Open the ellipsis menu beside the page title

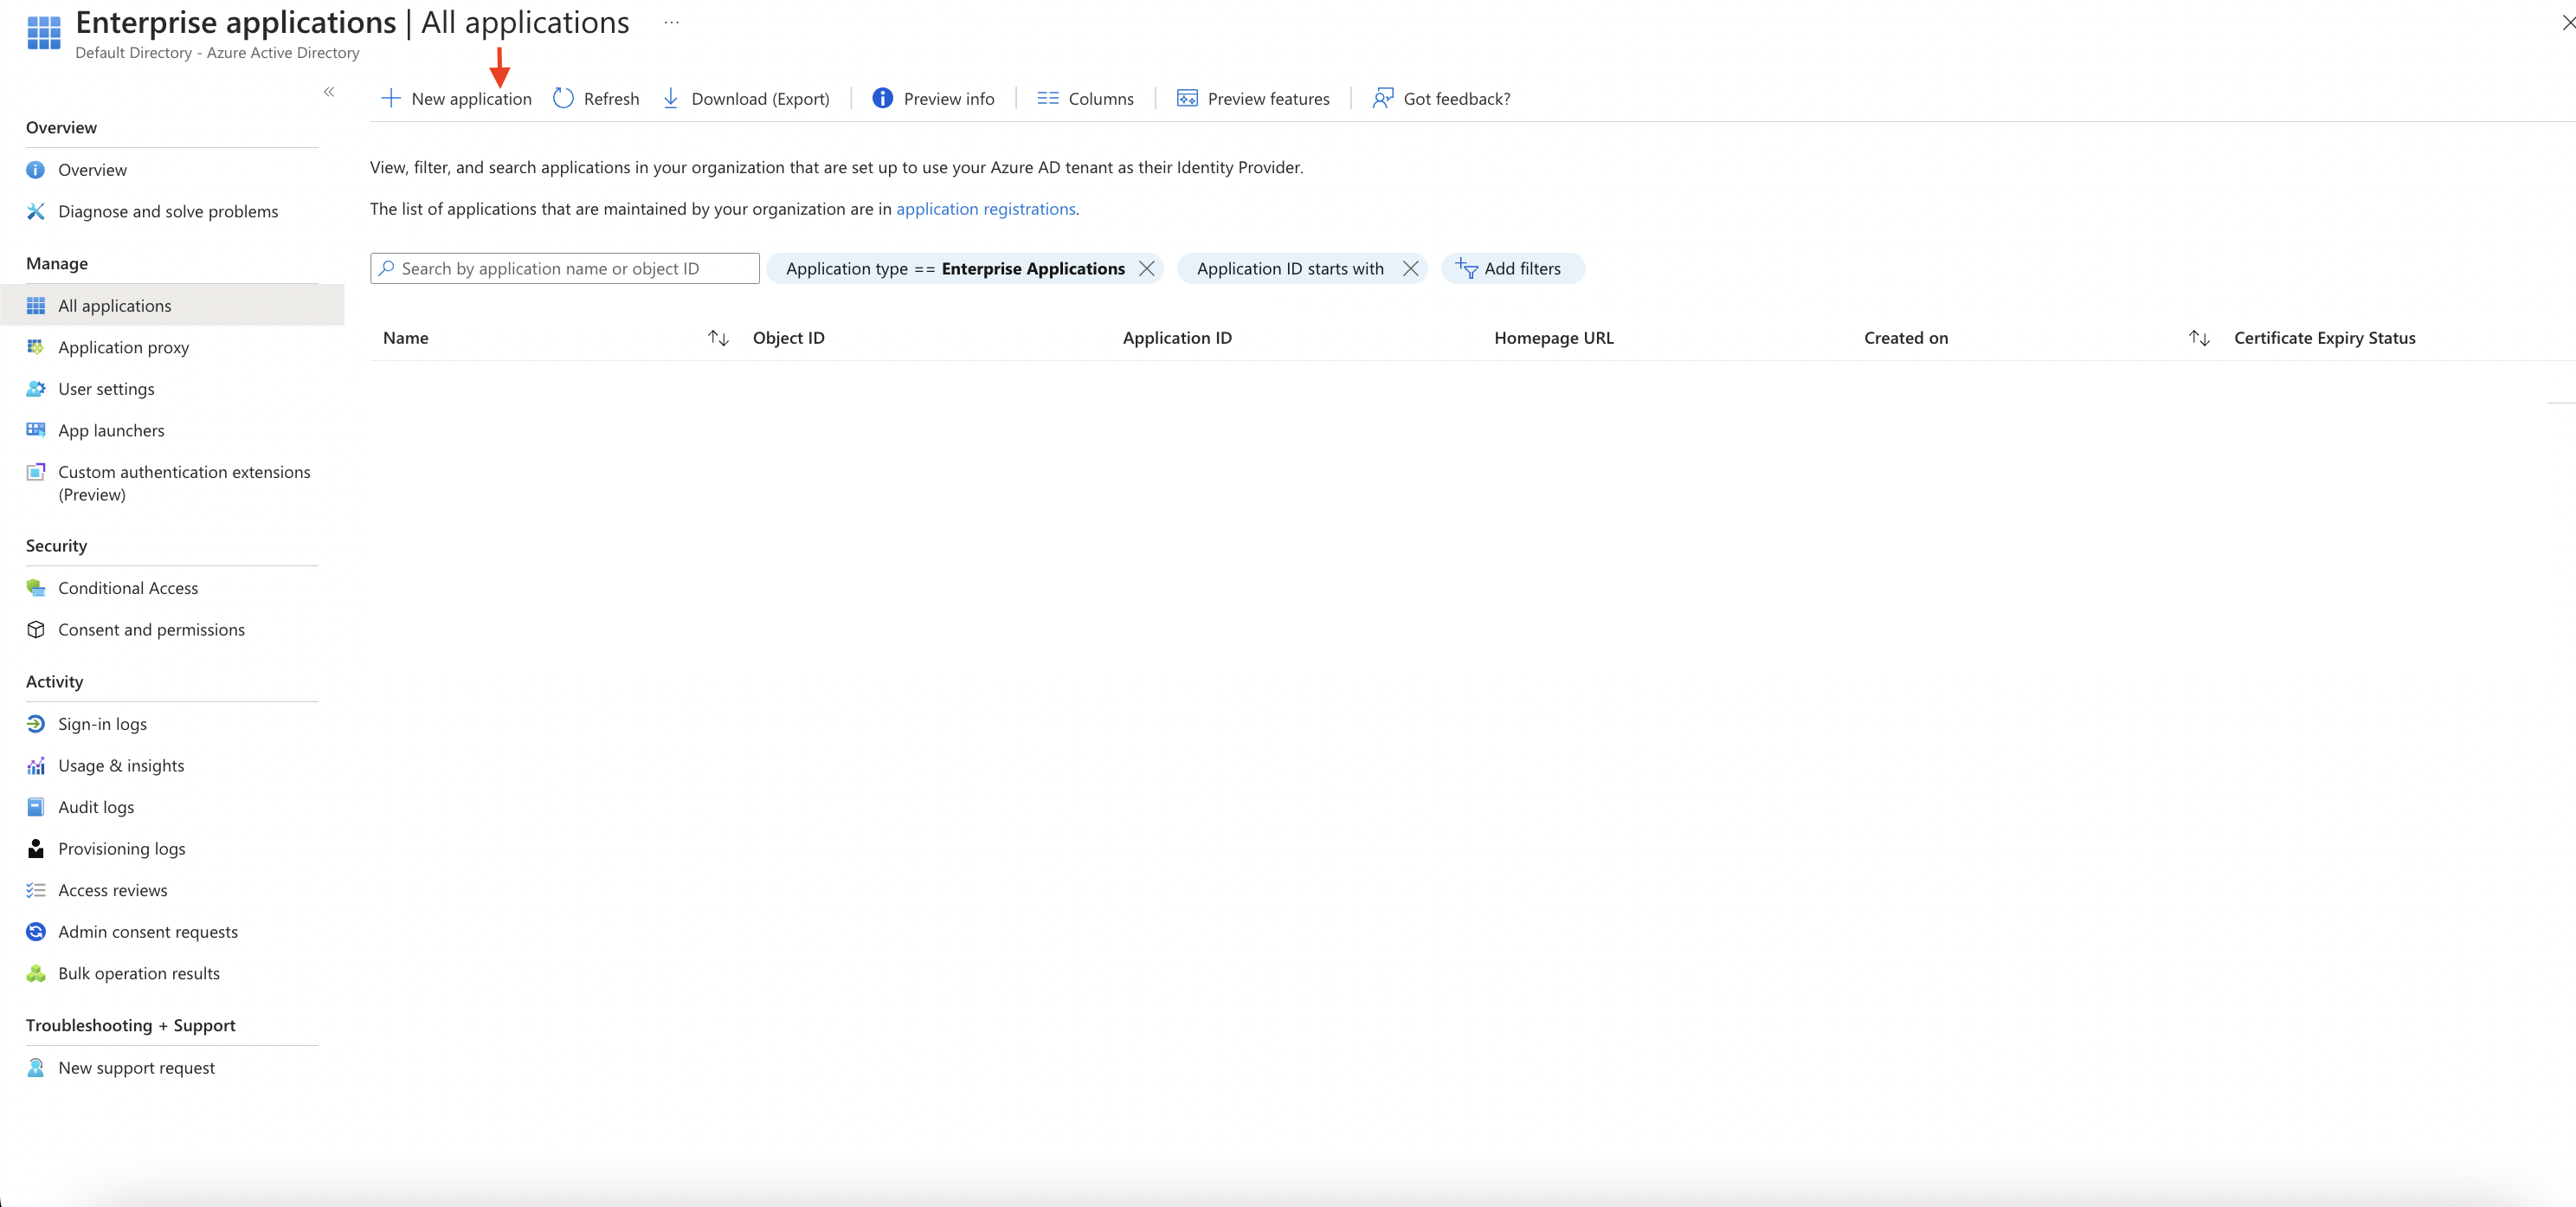(x=671, y=22)
